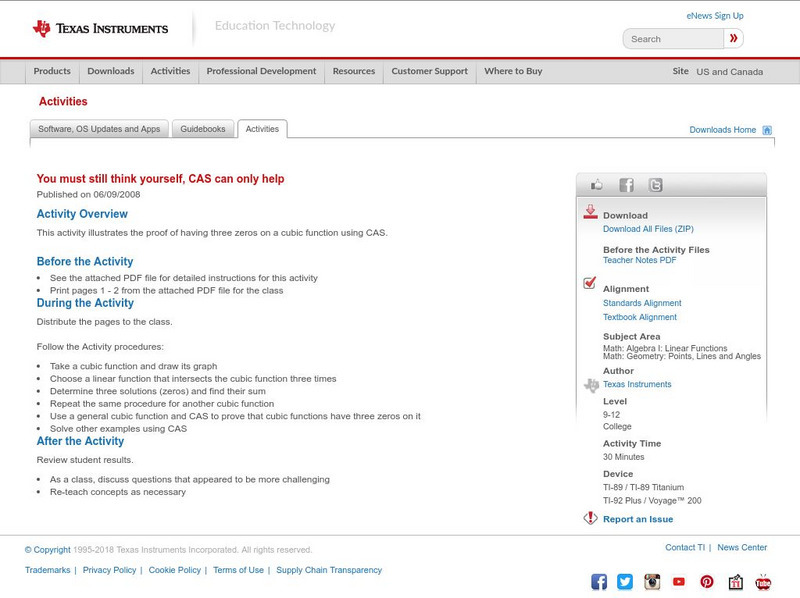This screenshot has height=598, width=800.
Task: Open Standards Alignment link
Action: [x=642, y=303]
